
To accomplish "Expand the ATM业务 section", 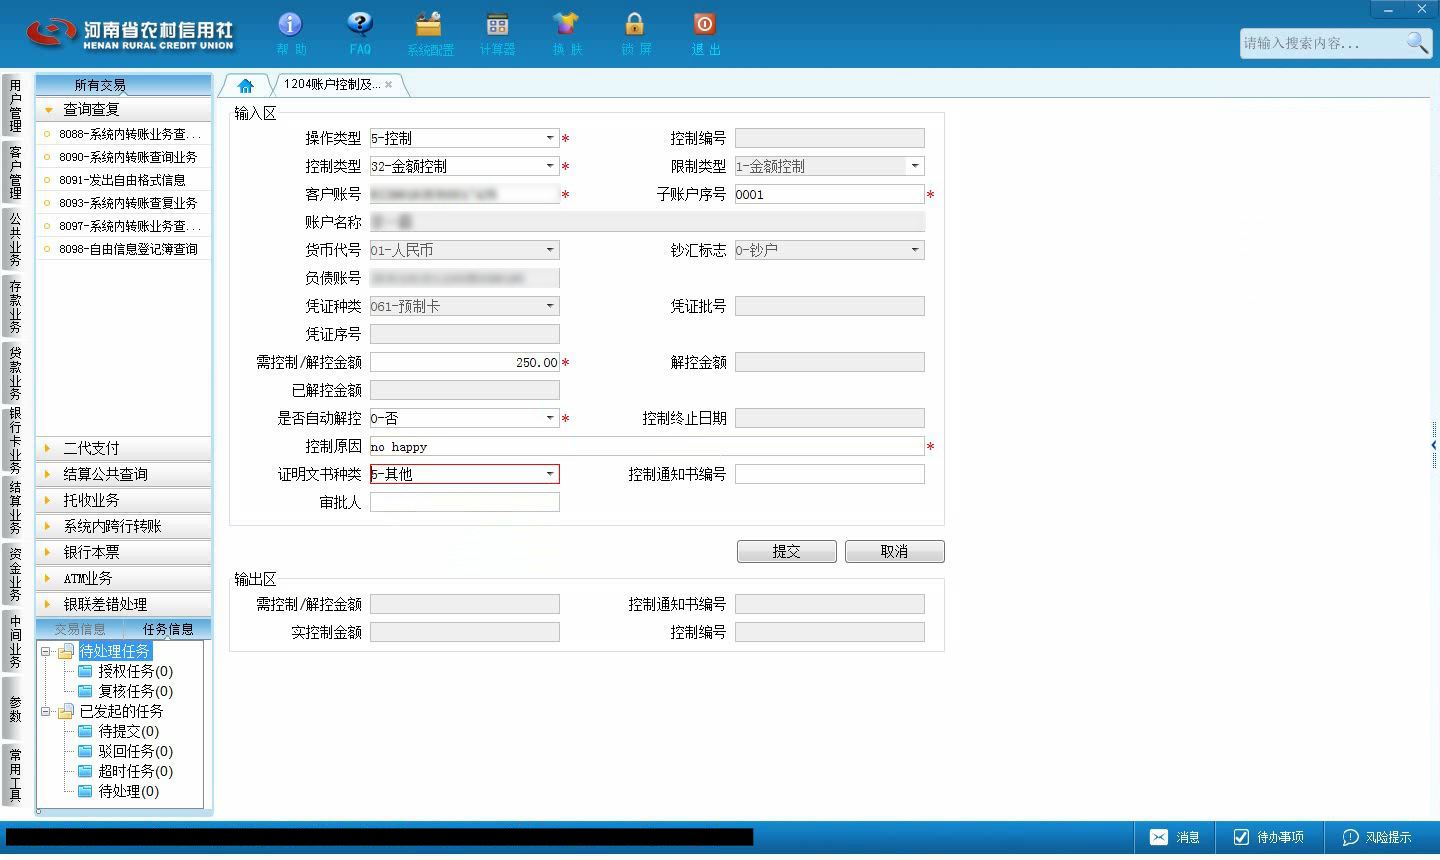I will [123, 578].
